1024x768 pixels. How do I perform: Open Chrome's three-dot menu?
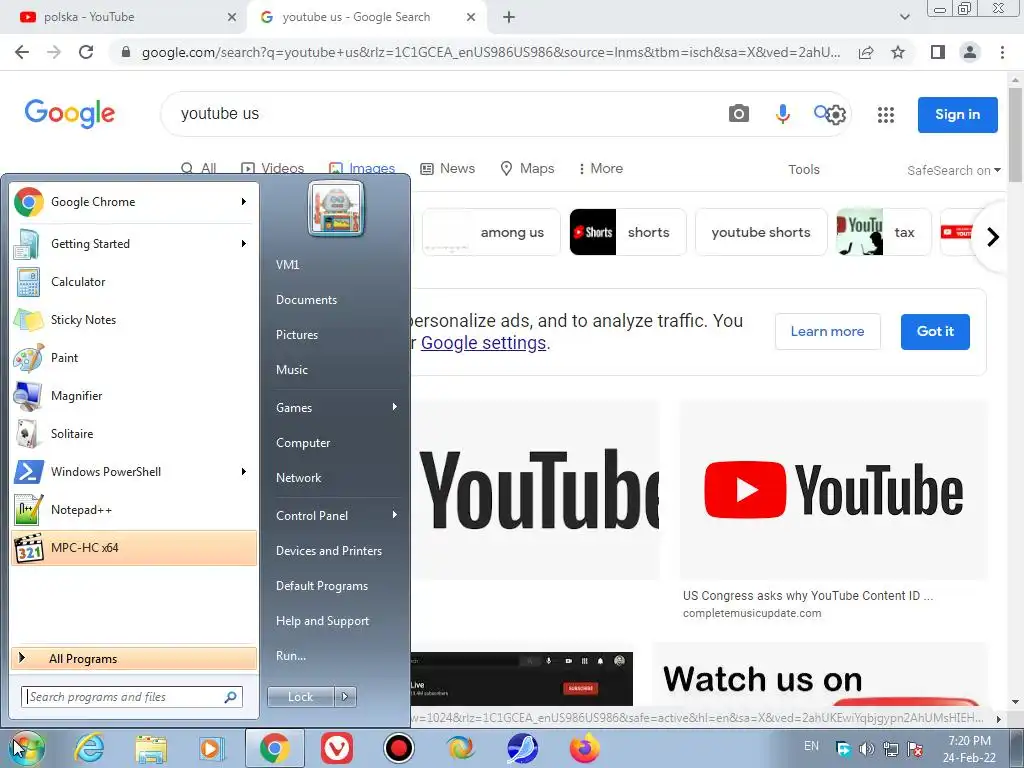click(x=1002, y=52)
